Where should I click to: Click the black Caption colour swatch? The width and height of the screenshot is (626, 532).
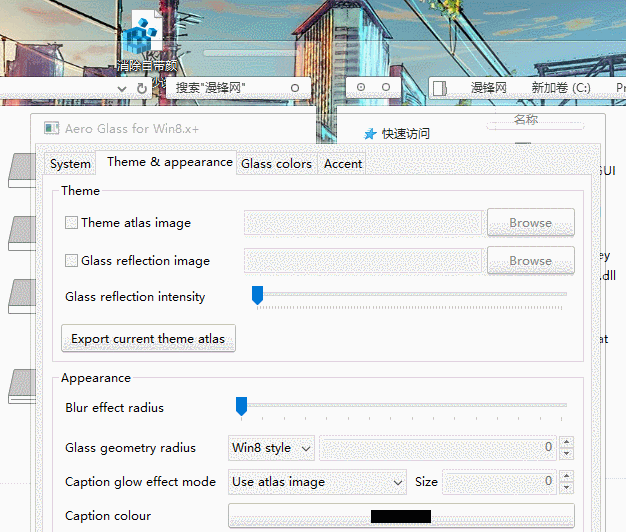400,516
